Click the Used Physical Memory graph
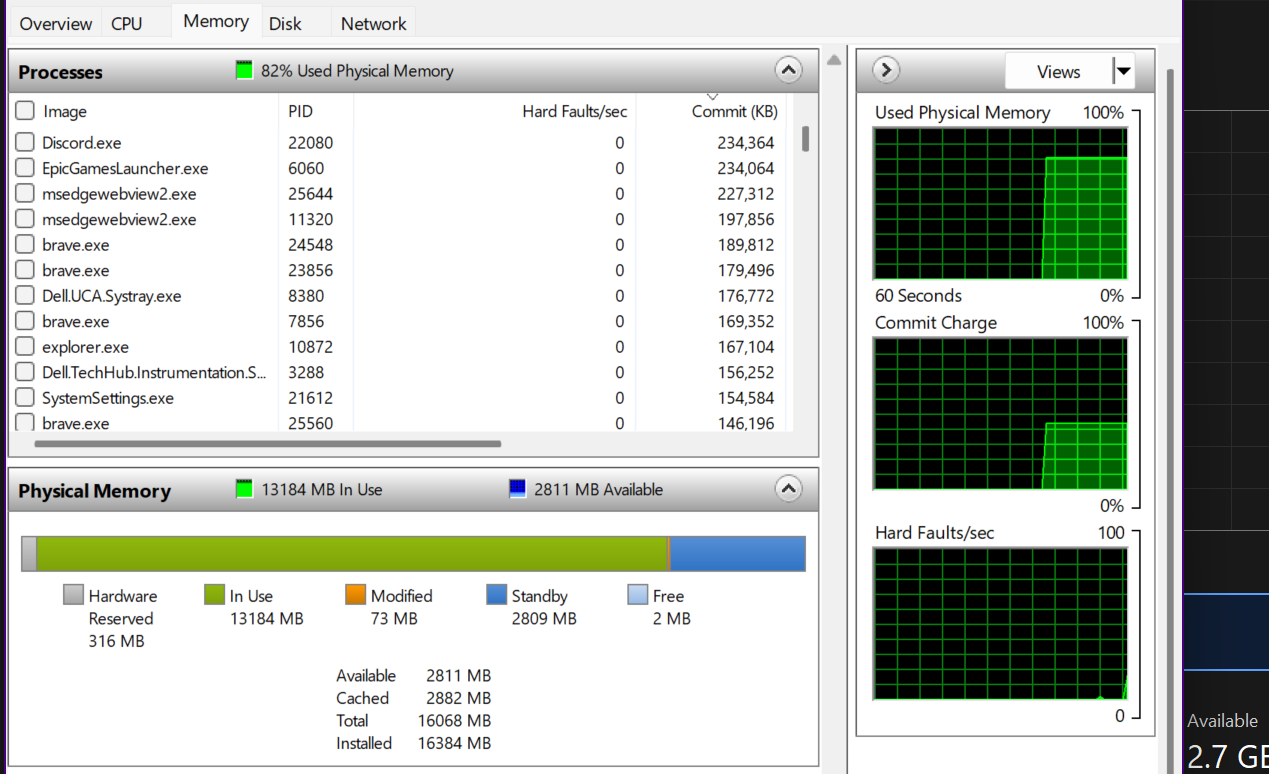This screenshot has width=1269, height=774. [1000, 204]
